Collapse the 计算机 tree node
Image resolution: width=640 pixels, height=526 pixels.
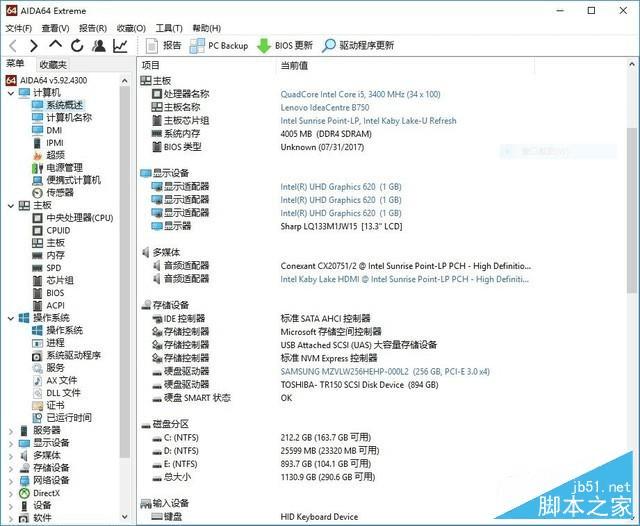point(11,93)
